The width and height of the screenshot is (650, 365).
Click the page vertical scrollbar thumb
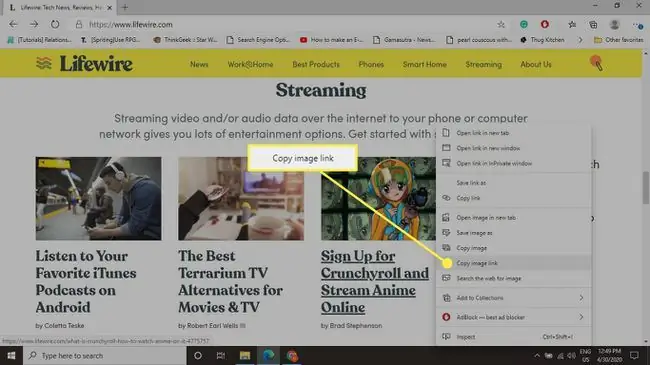pyautogui.click(x=645, y=187)
